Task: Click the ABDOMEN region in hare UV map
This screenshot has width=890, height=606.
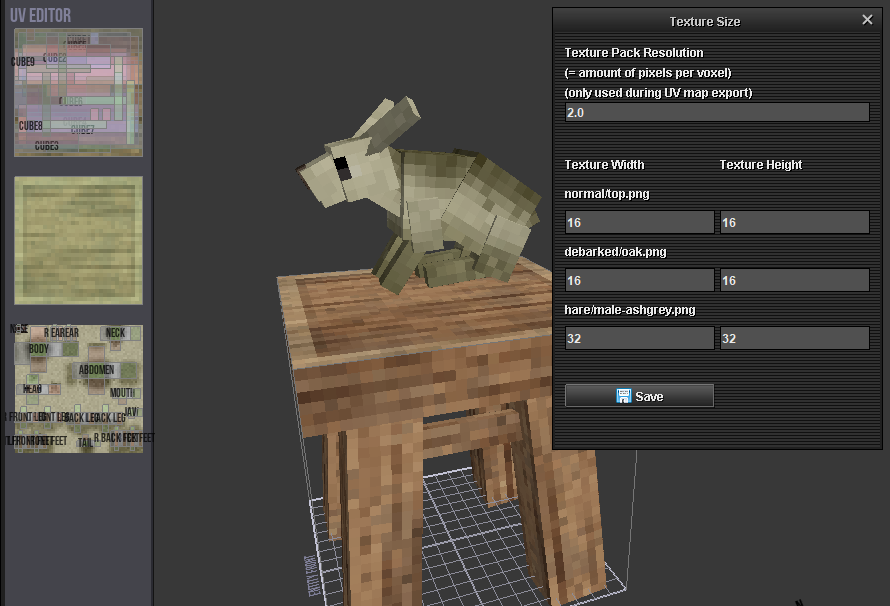Action: pos(97,370)
